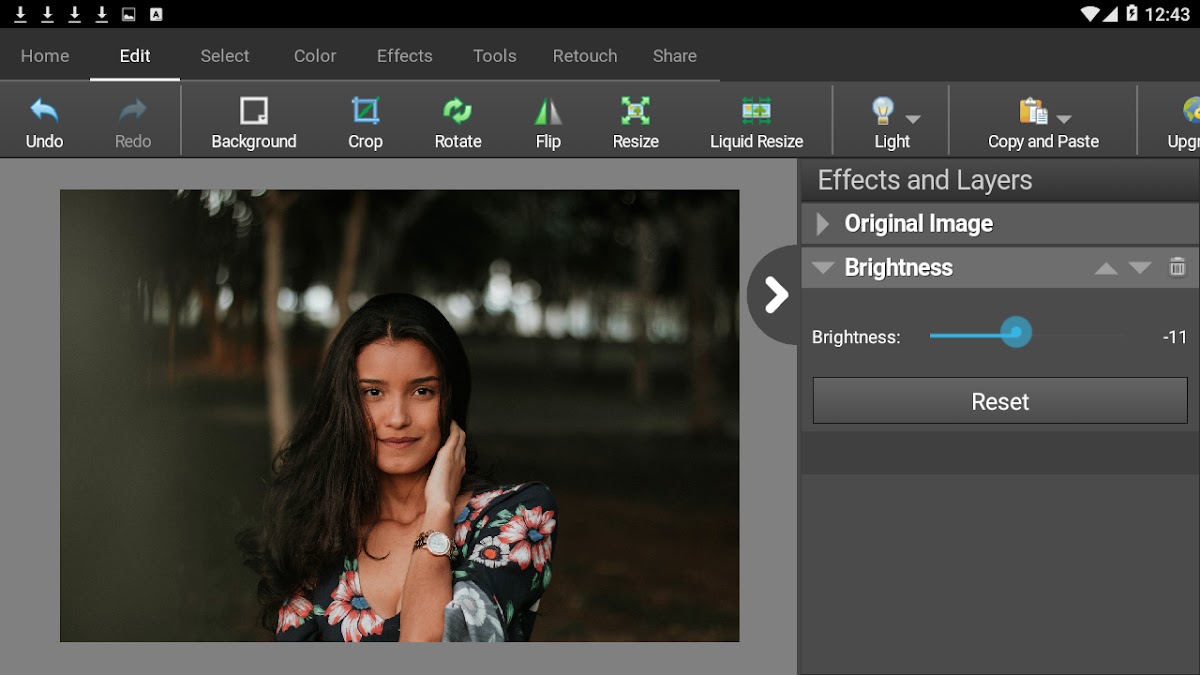Screen dimensions: 1200x675
Task: Collapse the Brightness layer section
Action: [x=823, y=268]
